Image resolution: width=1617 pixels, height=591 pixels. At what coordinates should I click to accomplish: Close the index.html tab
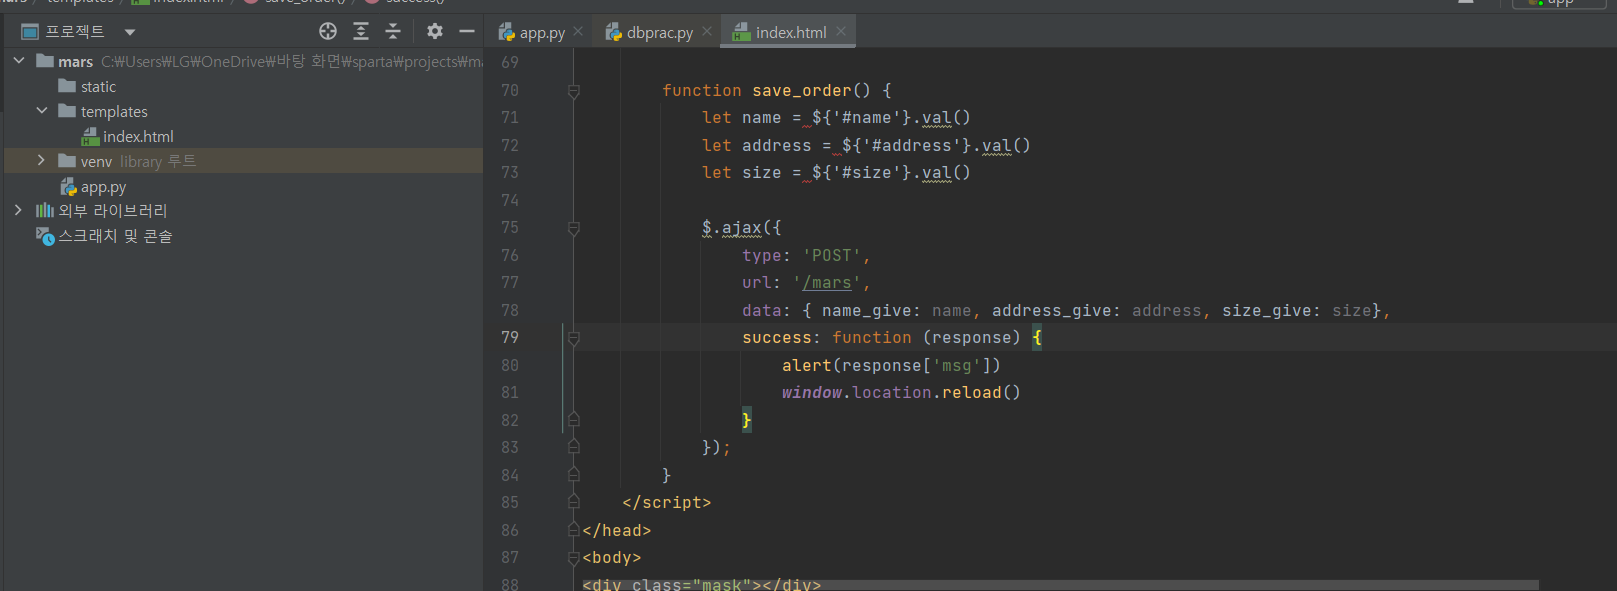(x=841, y=32)
